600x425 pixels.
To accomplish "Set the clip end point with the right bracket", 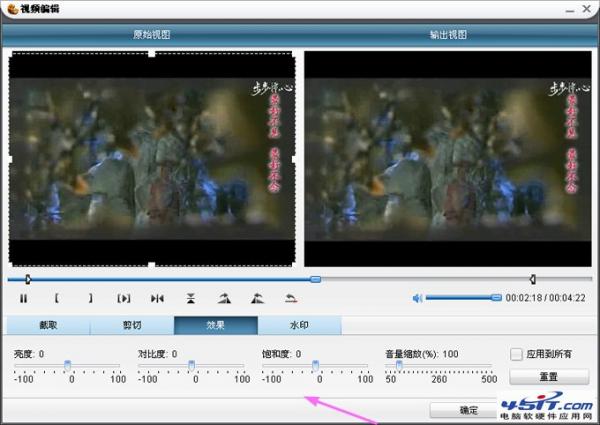I will point(90,298).
